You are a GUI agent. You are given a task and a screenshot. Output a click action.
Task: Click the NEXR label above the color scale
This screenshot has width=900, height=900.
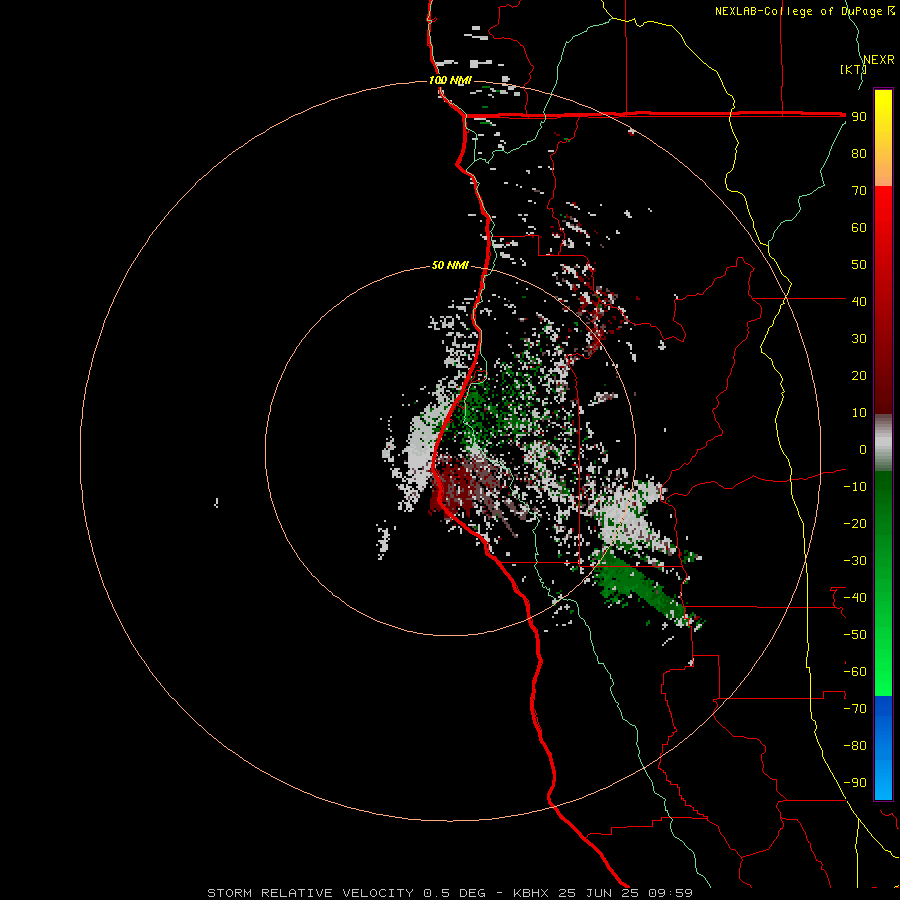tap(879, 60)
